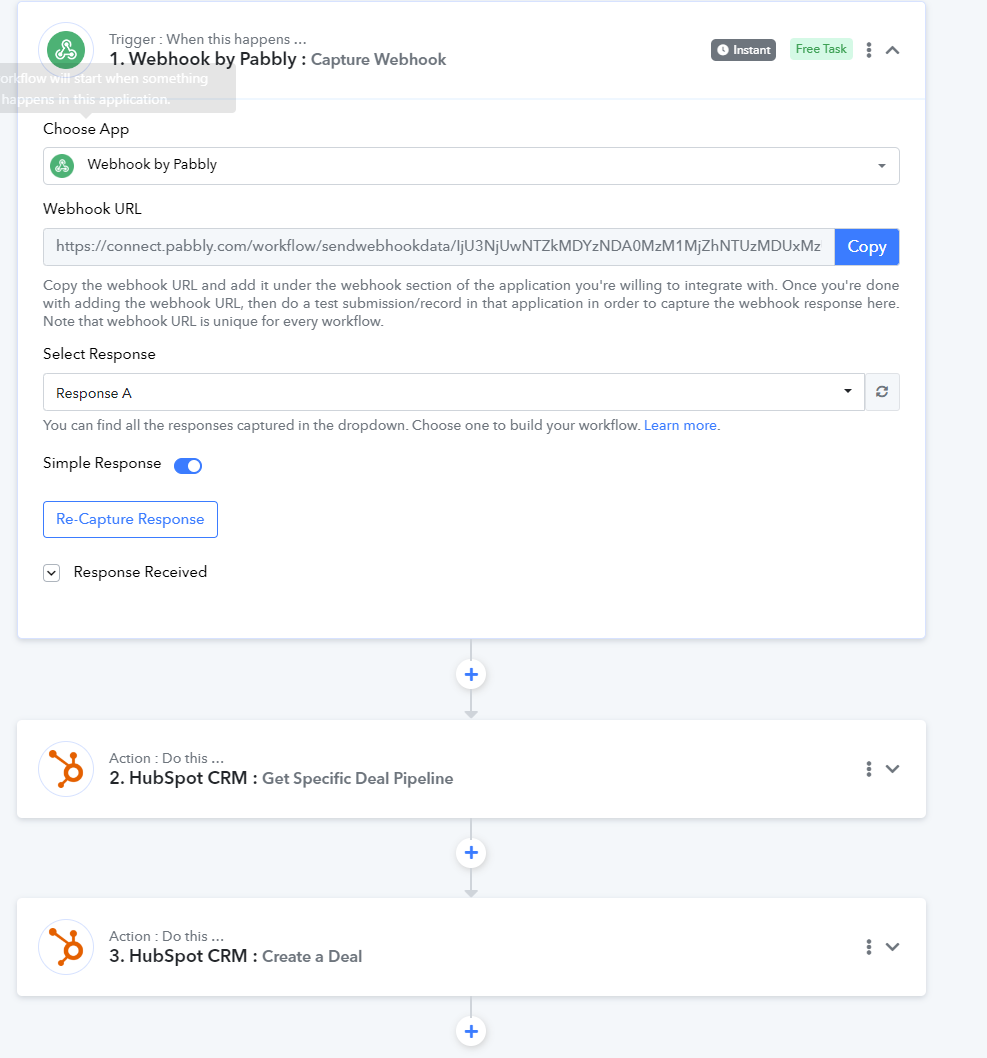Viewport: 987px width, 1058px height.
Task: Collapse the Webhook by Pabbly trigger step
Action: point(893,50)
